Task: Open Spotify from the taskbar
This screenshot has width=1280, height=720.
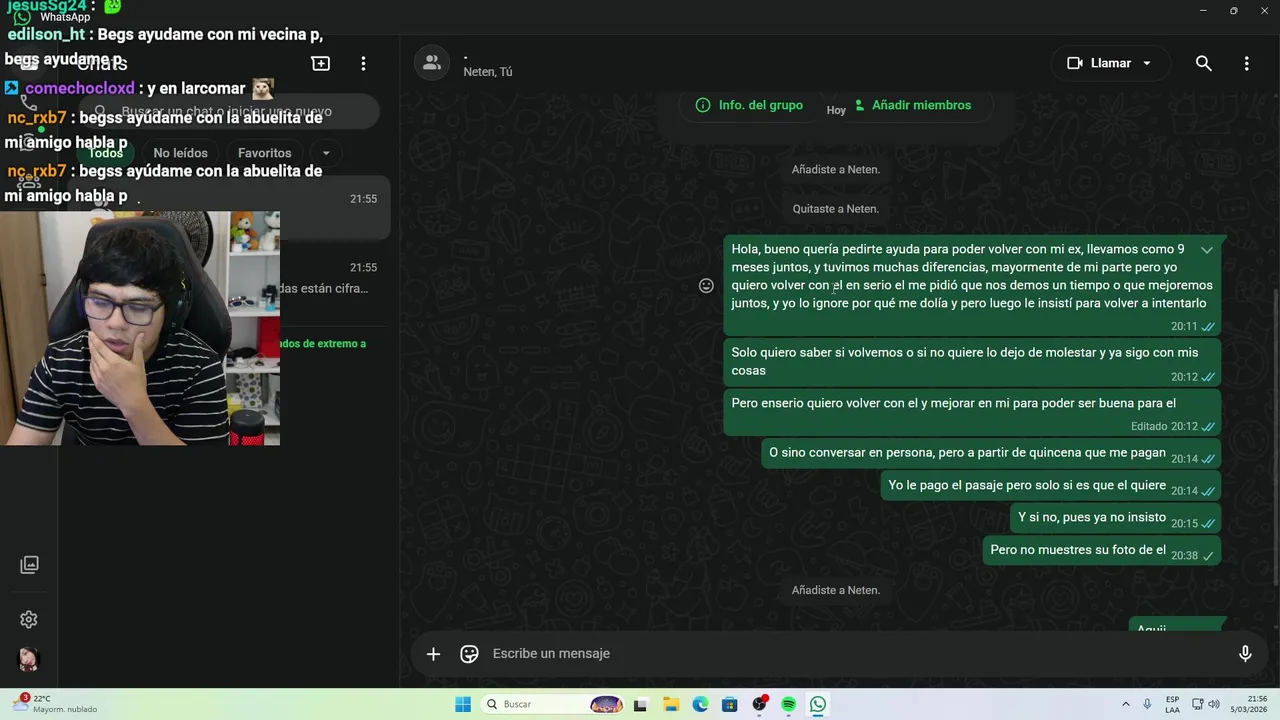Action: point(788,704)
